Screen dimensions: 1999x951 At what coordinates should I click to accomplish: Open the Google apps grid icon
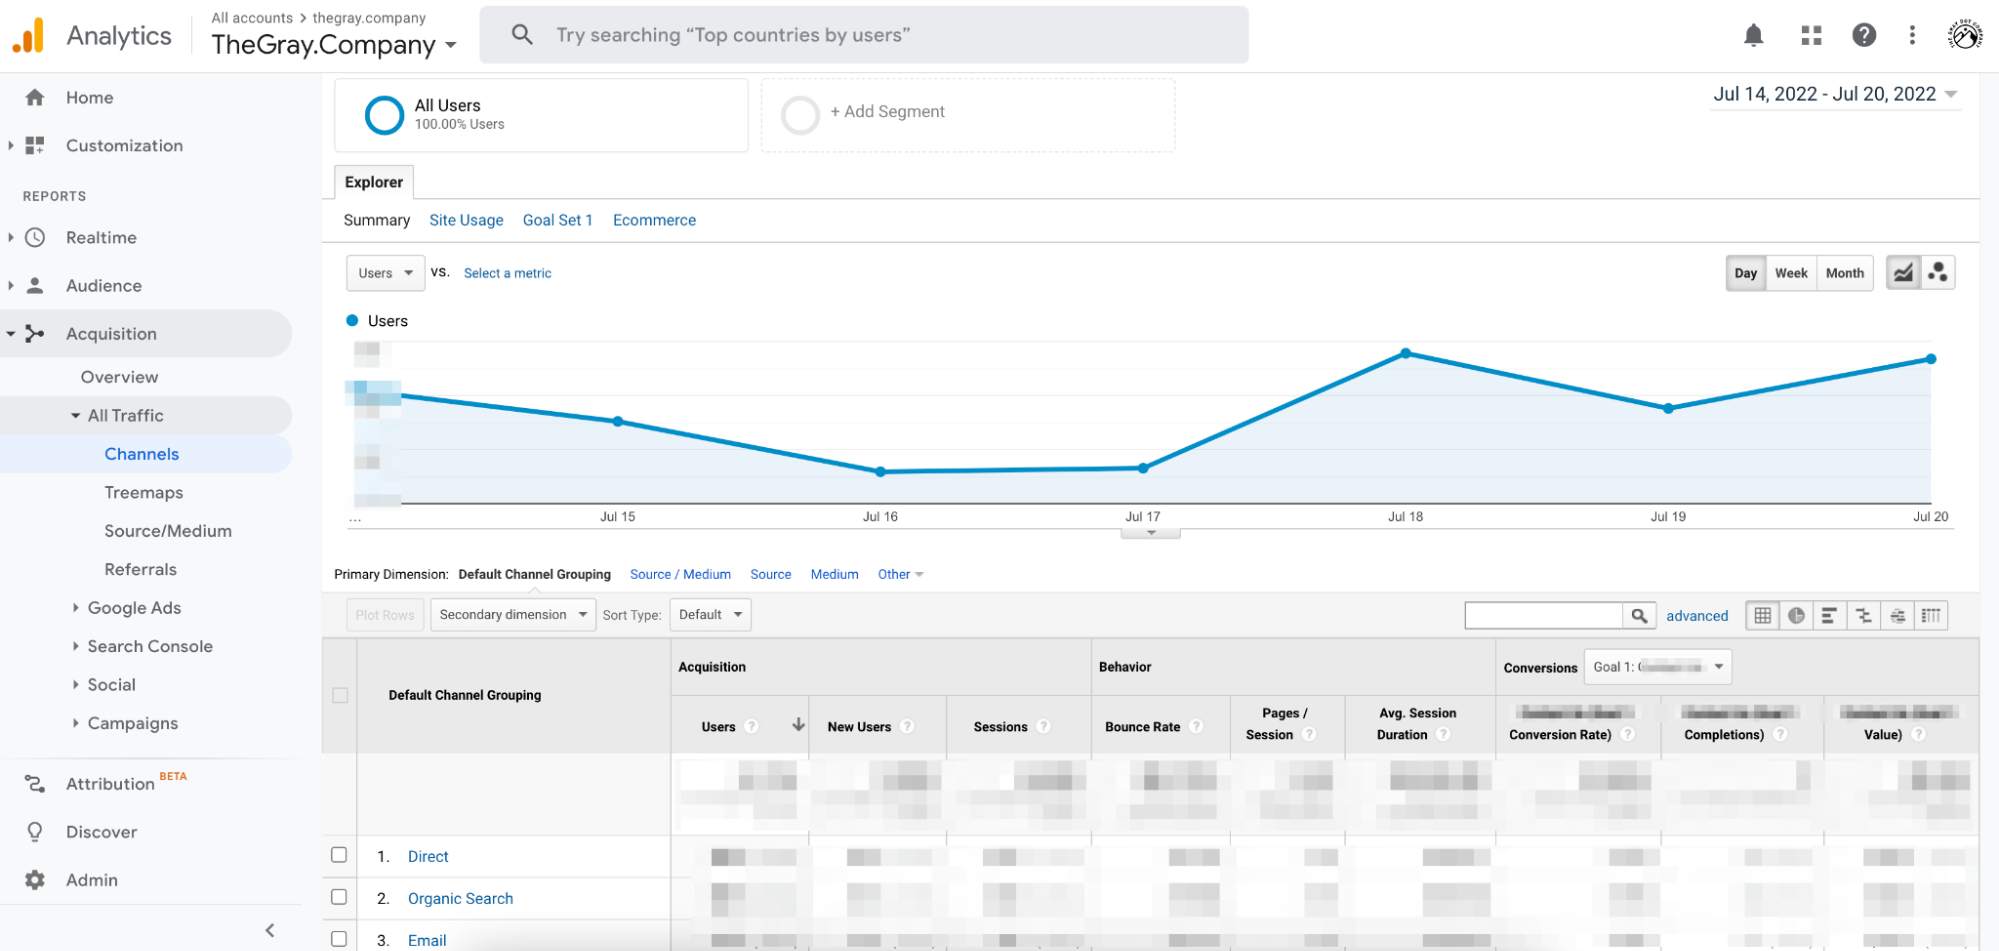(1810, 34)
